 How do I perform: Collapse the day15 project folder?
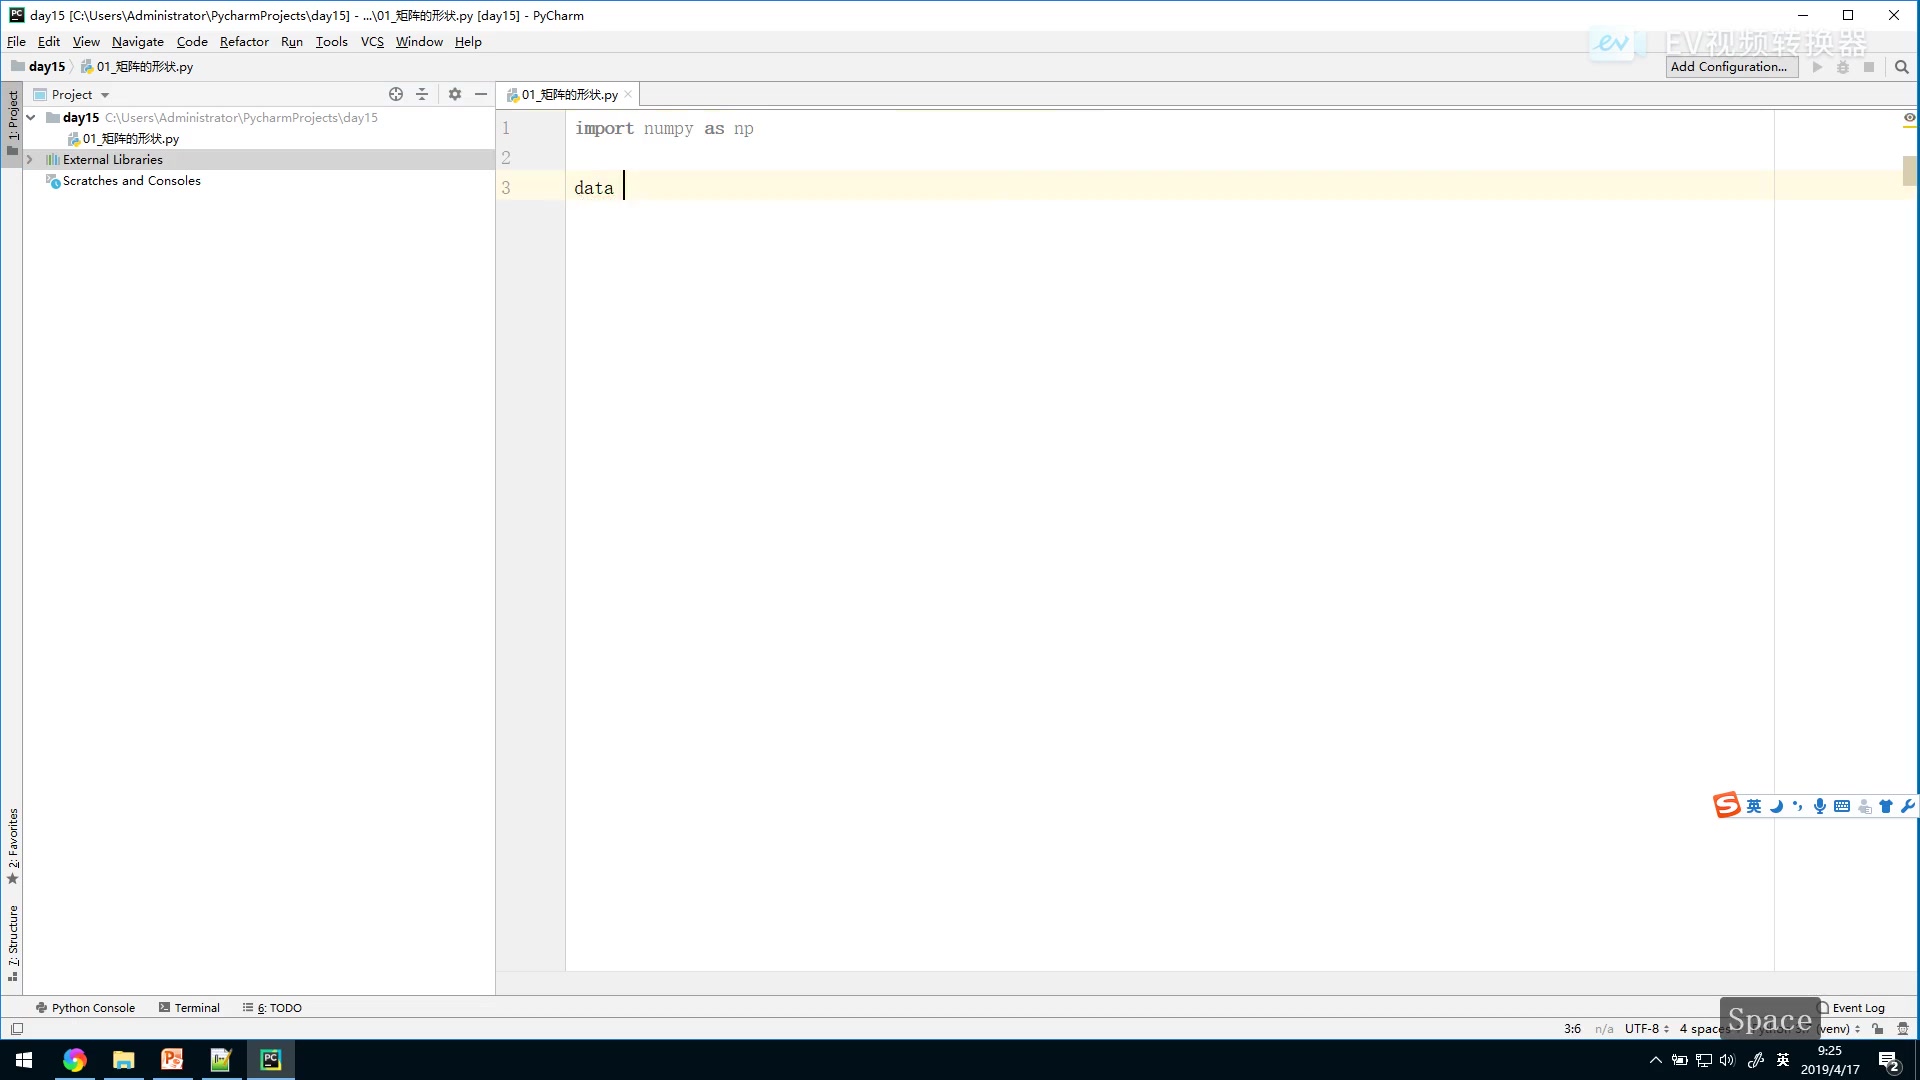coord(31,117)
